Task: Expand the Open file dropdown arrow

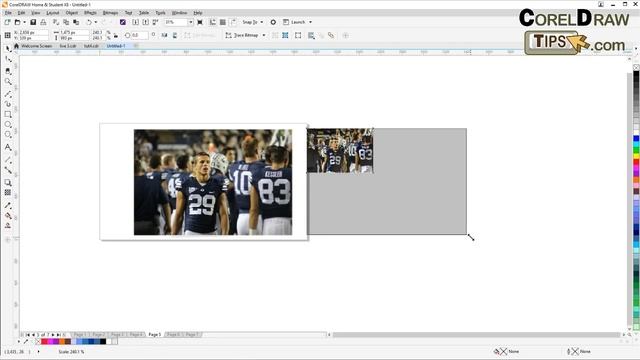Action: click(x=24, y=22)
